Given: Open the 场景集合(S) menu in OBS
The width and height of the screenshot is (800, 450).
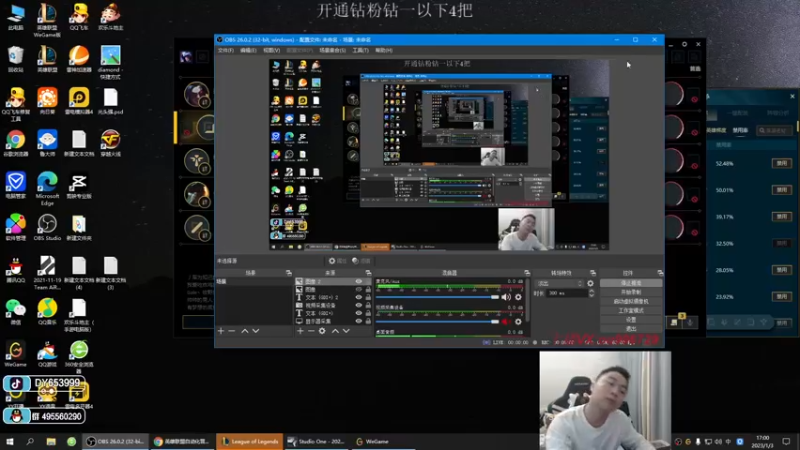Looking at the screenshot, I should tap(332, 51).
